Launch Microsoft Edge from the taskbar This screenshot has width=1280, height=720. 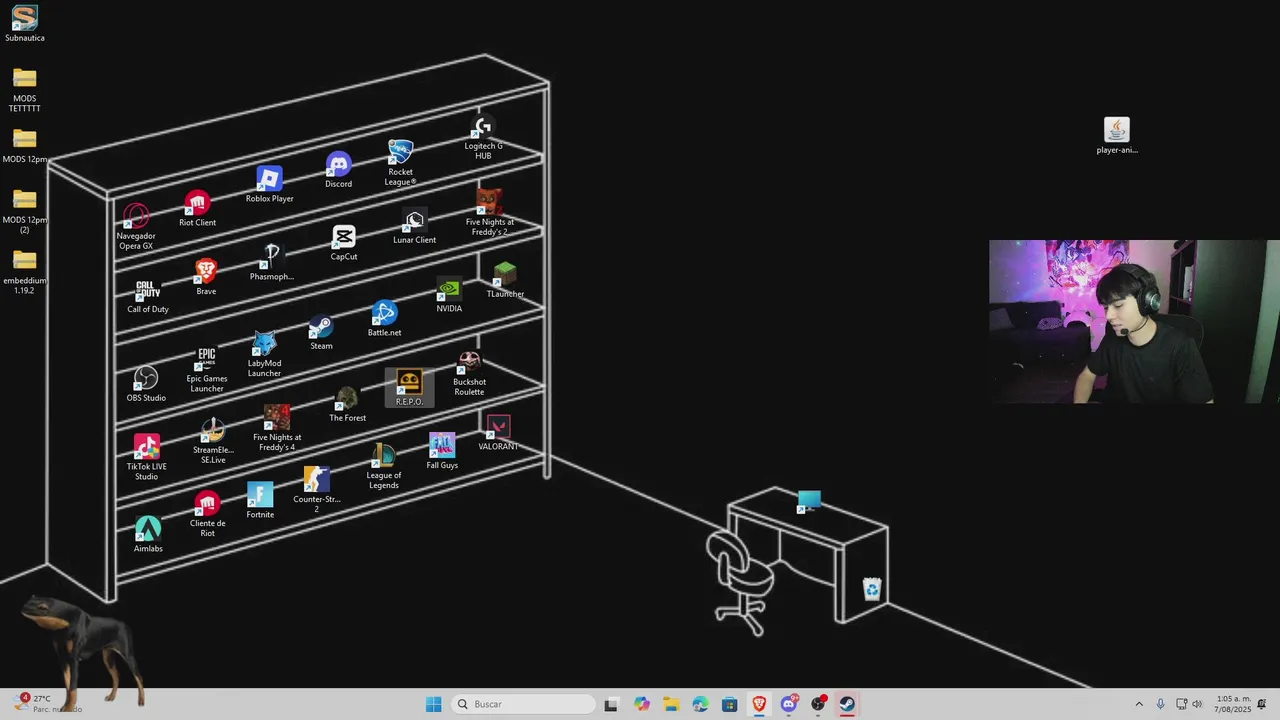[x=700, y=704]
